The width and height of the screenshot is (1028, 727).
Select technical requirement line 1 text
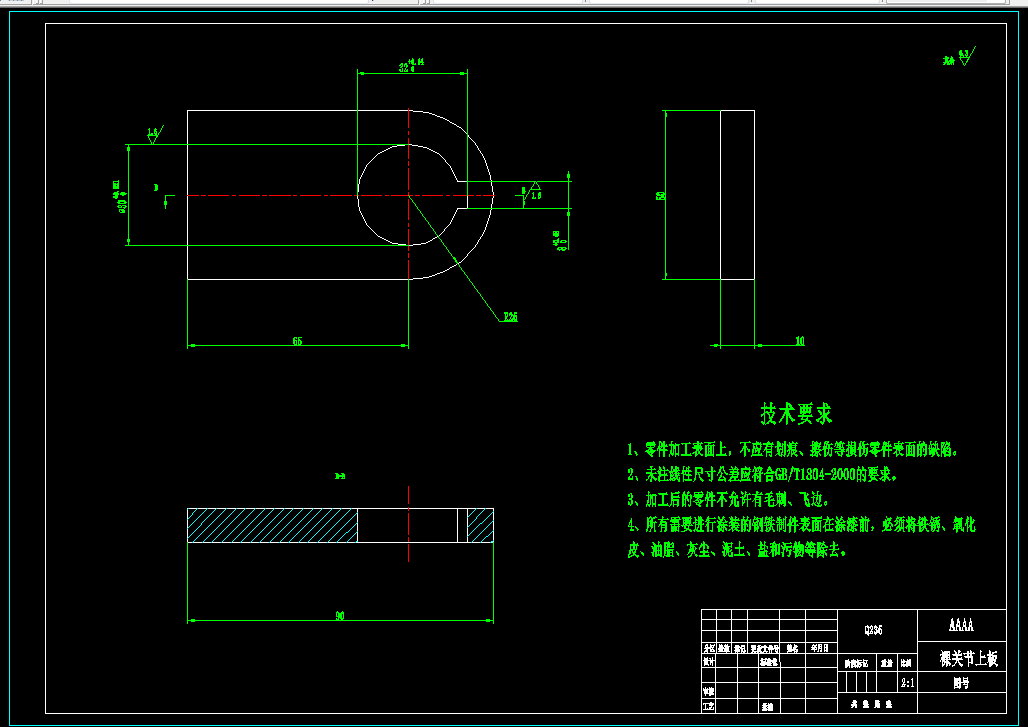(x=793, y=450)
